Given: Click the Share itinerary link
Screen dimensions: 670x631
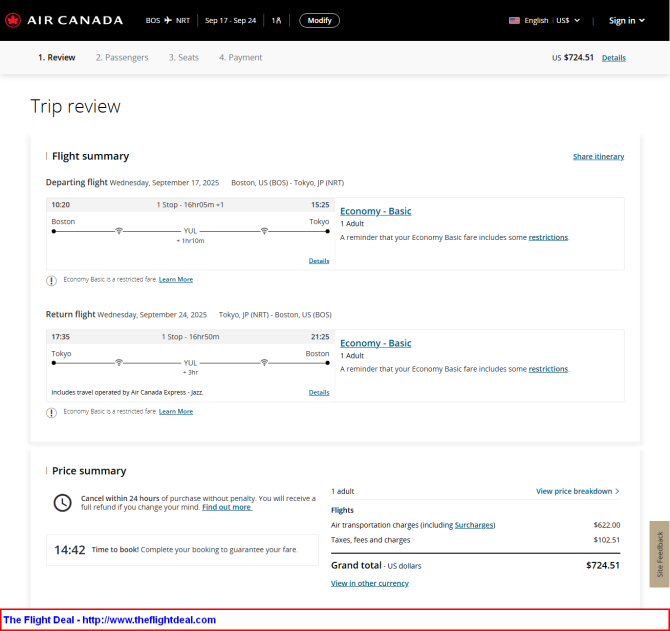Looking at the screenshot, I should pyautogui.click(x=598, y=156).
